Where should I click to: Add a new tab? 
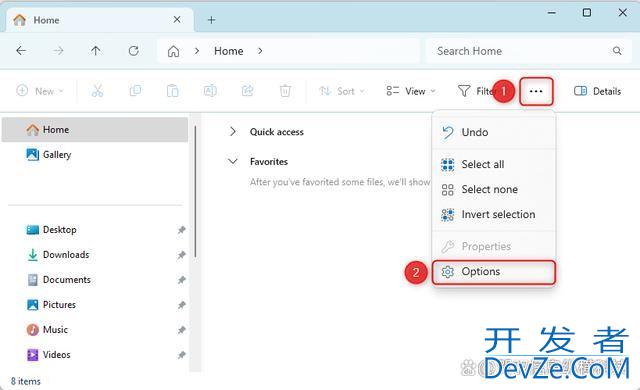(x=211, y=20)
